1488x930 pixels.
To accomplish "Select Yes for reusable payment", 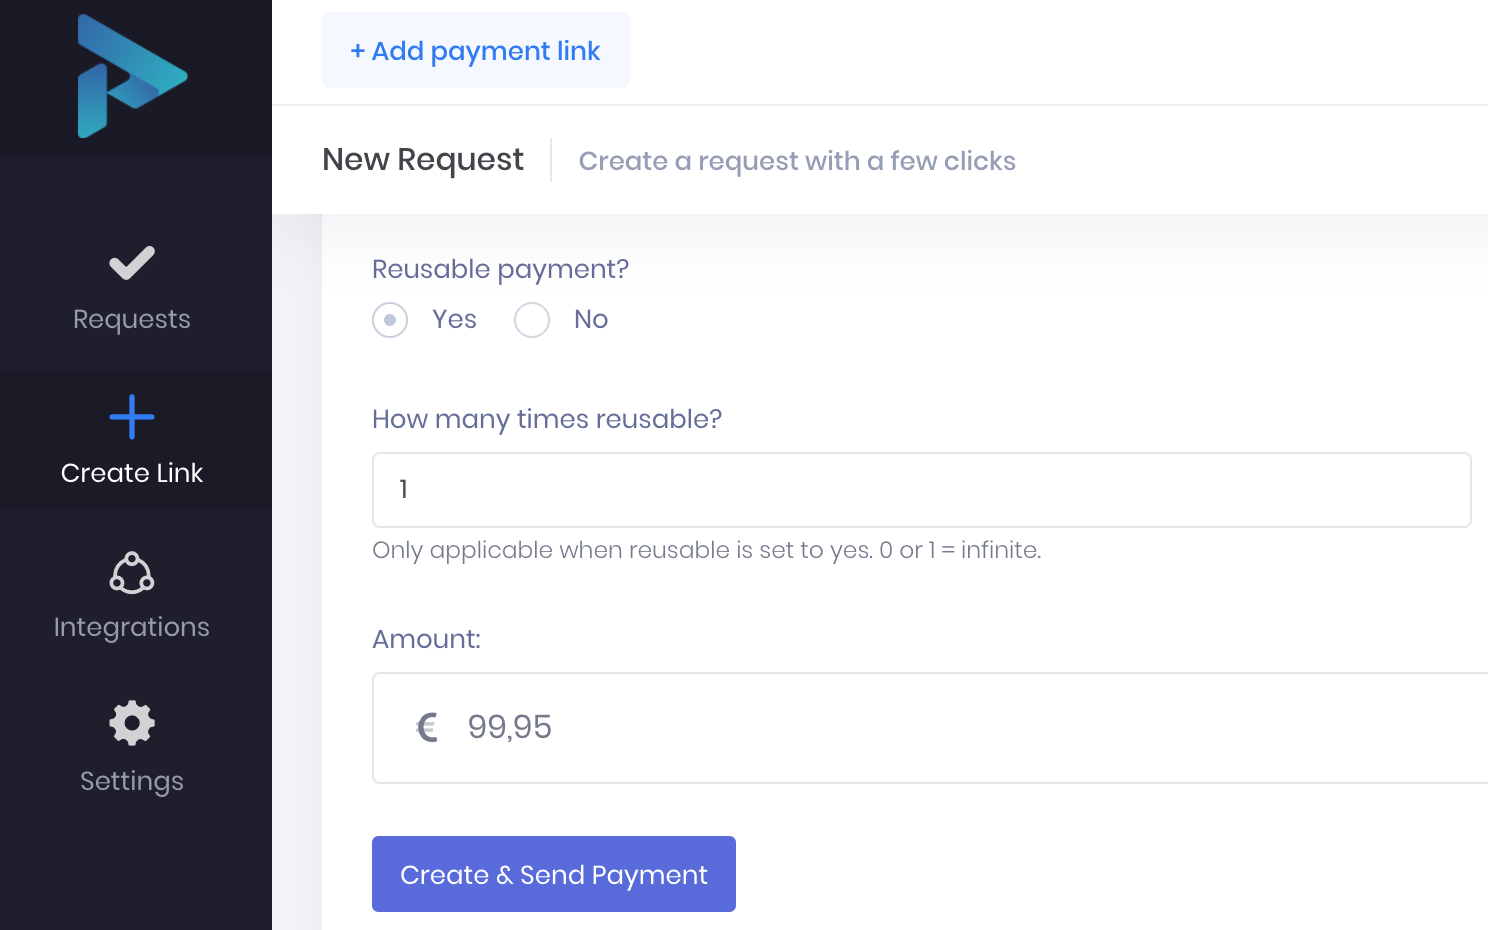I will [x=390, y=320].
